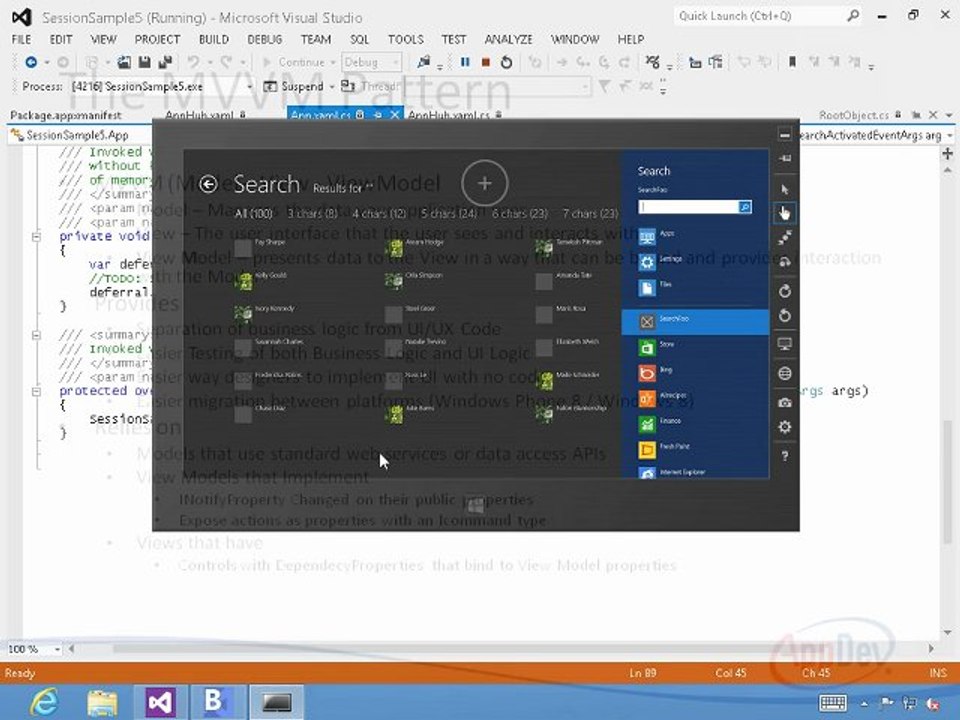Collapse the private void method outline

coord(36,237)
